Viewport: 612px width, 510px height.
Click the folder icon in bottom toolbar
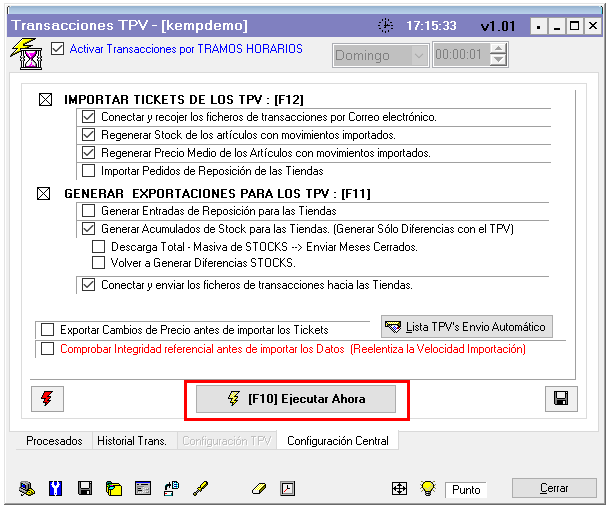pyautogui.click(x=114, y=488)
